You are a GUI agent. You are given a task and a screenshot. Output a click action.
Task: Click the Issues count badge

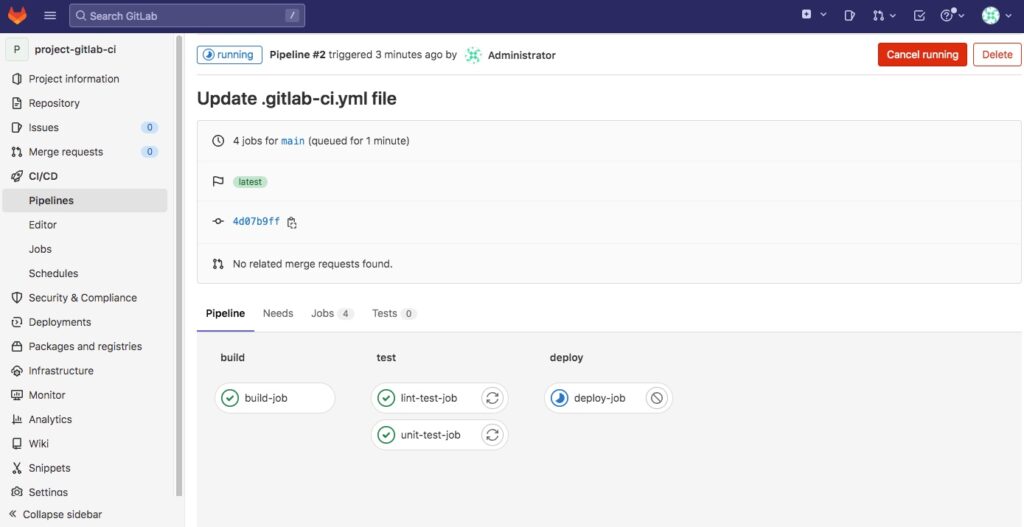tap(150, 127)
